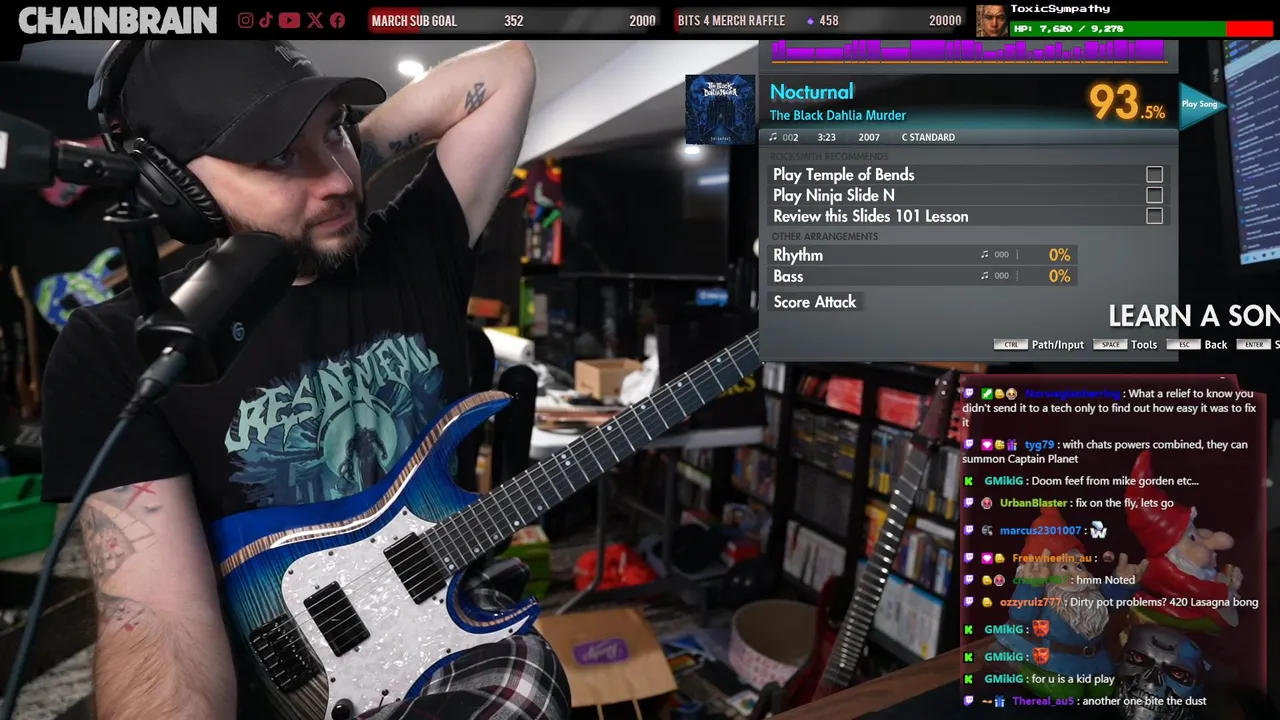Check the Play Ninja Slide N box

pos(1154,196)
